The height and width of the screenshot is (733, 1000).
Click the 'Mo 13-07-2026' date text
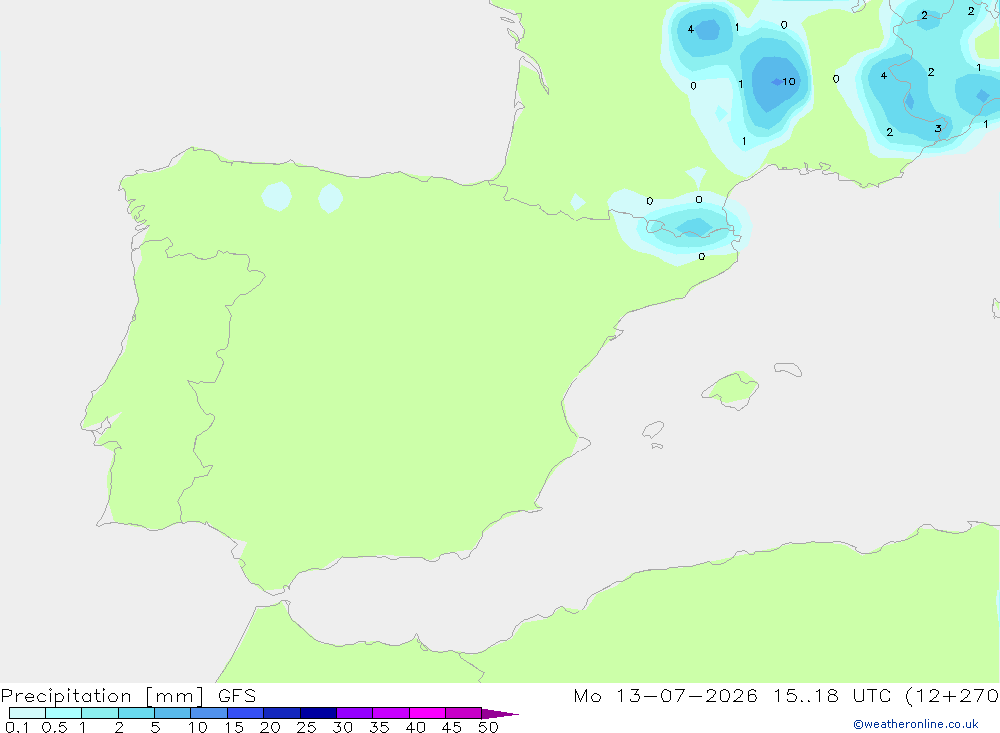pos(666,695)
